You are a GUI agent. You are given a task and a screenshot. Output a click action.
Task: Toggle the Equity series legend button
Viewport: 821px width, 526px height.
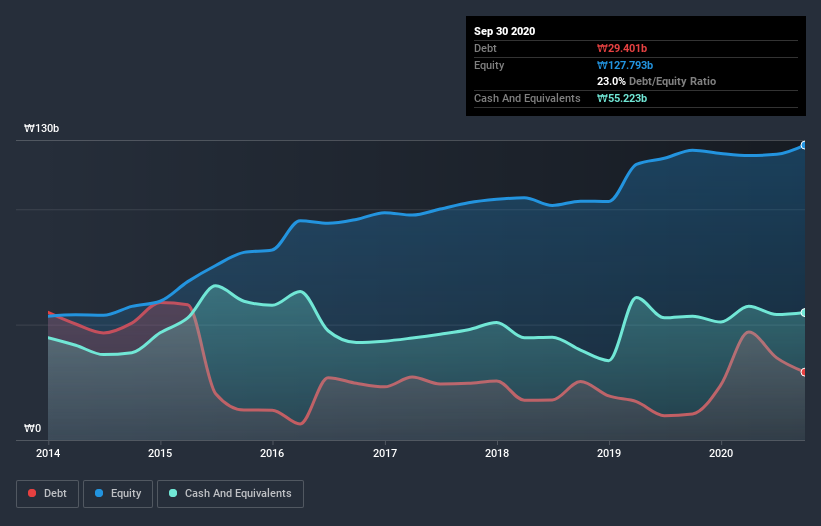118,494
